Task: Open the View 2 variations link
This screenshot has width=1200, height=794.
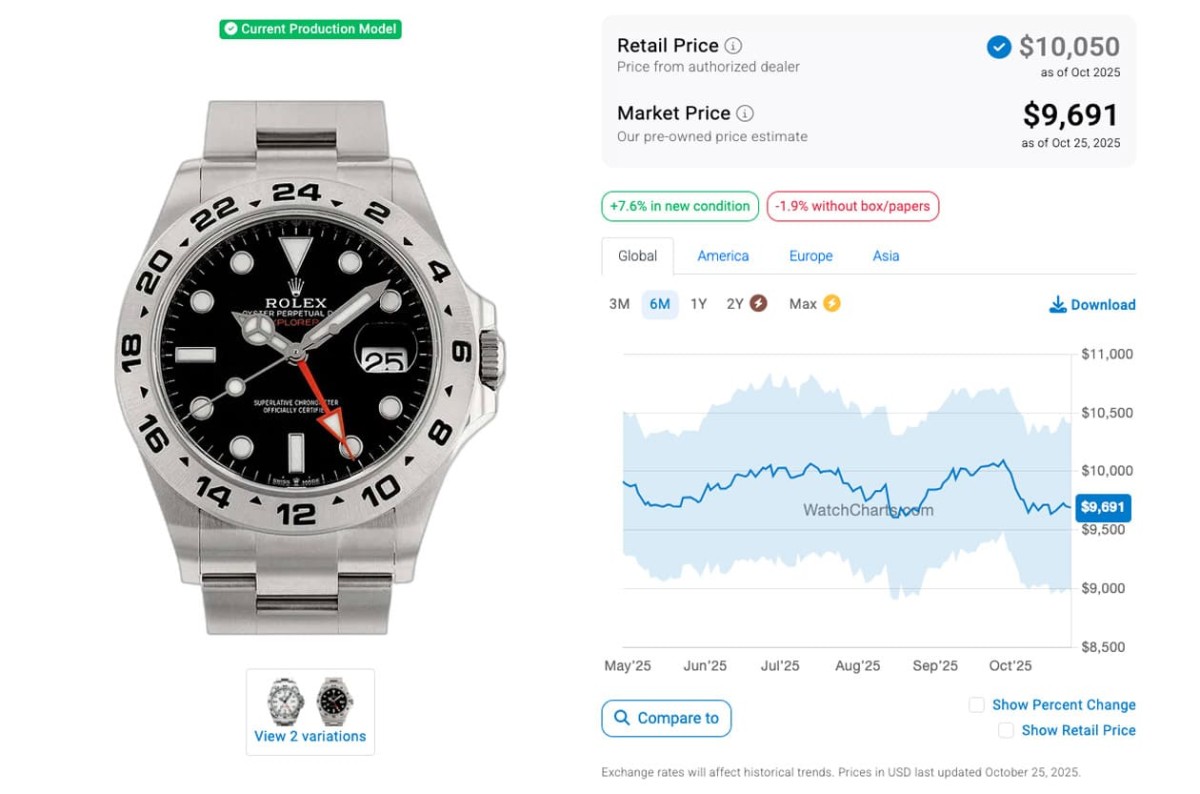Action: (310, 737)
